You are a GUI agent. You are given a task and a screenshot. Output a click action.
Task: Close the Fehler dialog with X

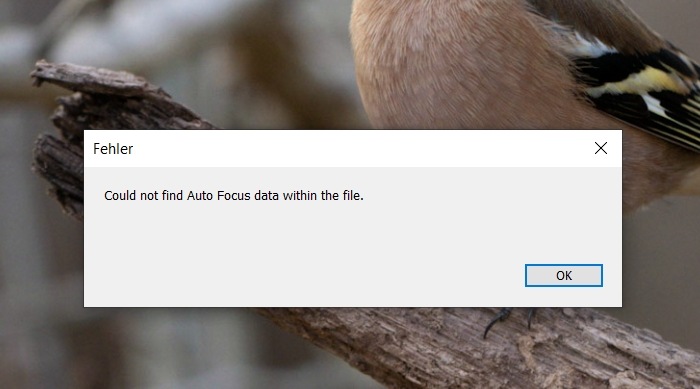click(601, 148)
